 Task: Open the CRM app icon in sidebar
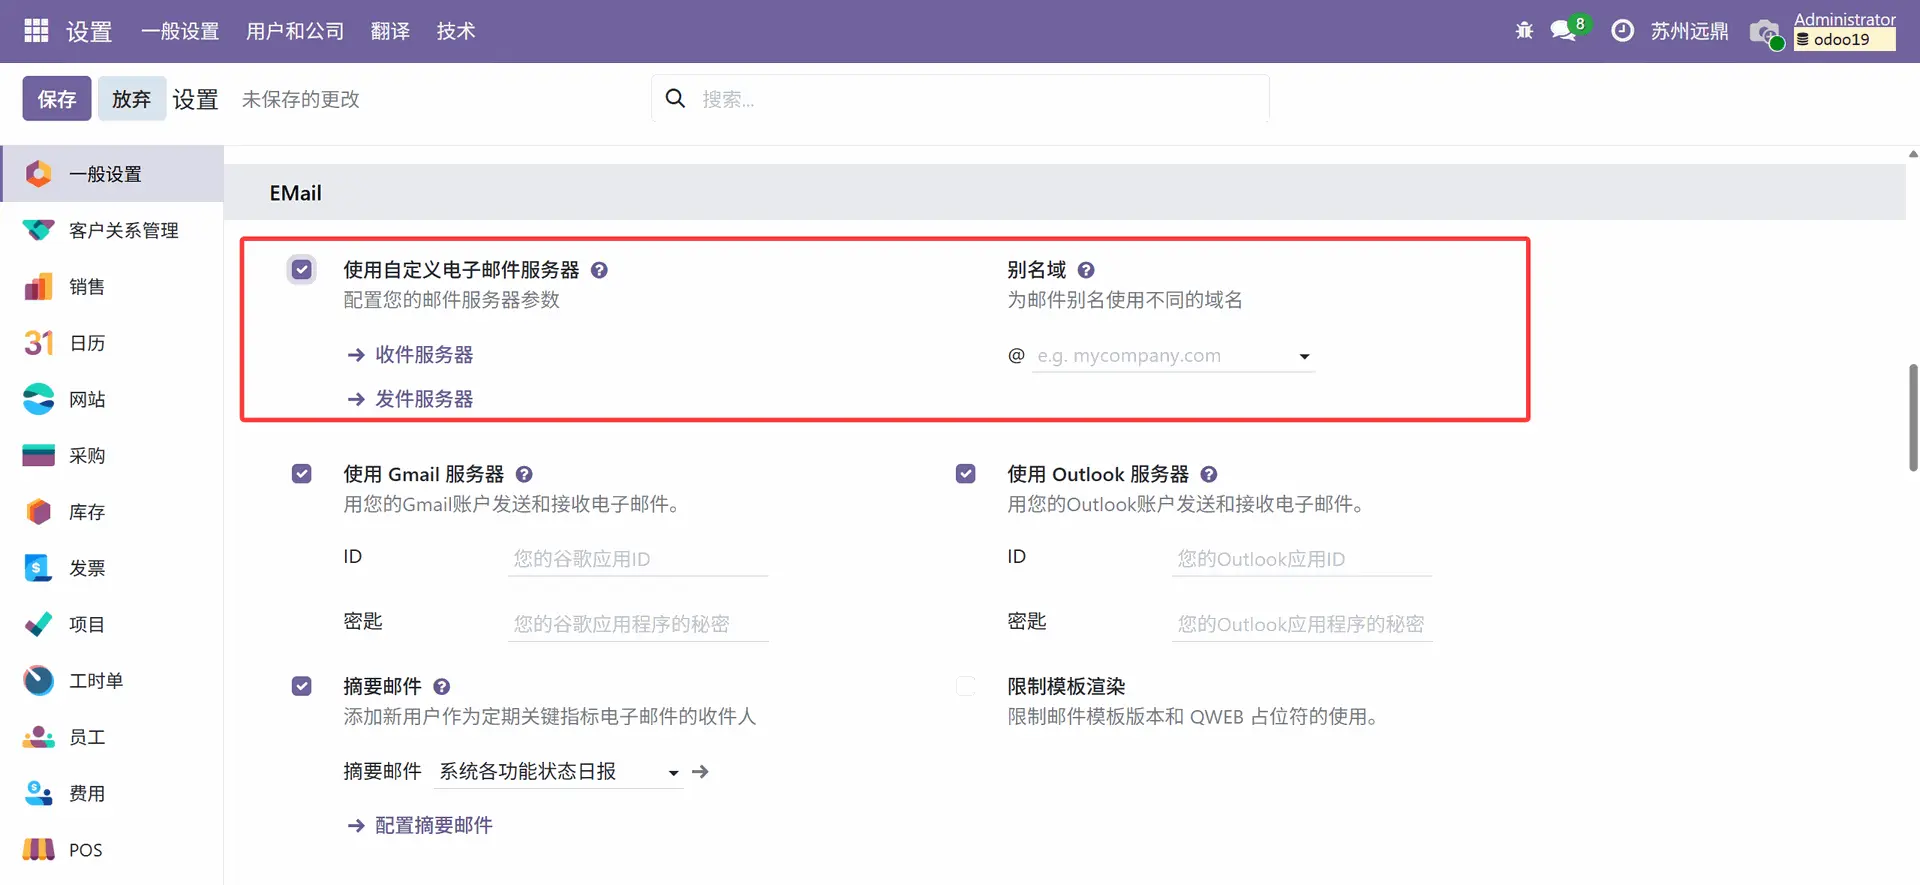click(39, 230)
